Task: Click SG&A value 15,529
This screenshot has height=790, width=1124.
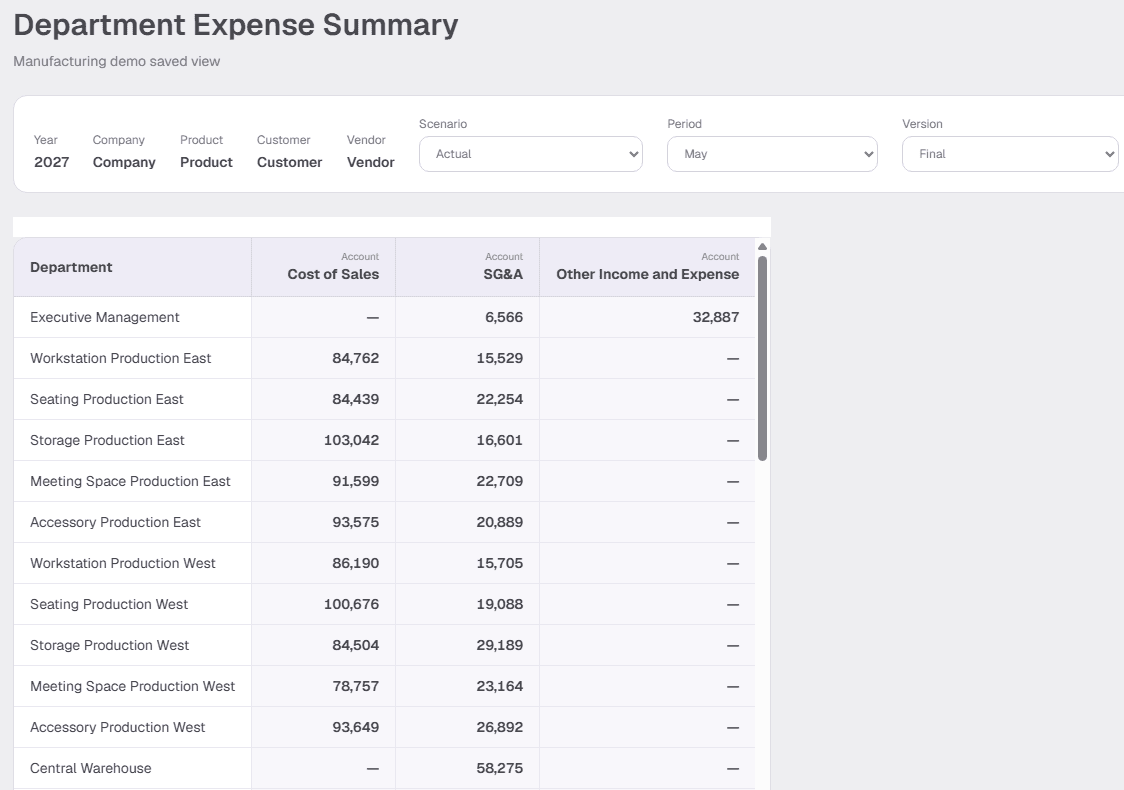Action: (500, 358)
